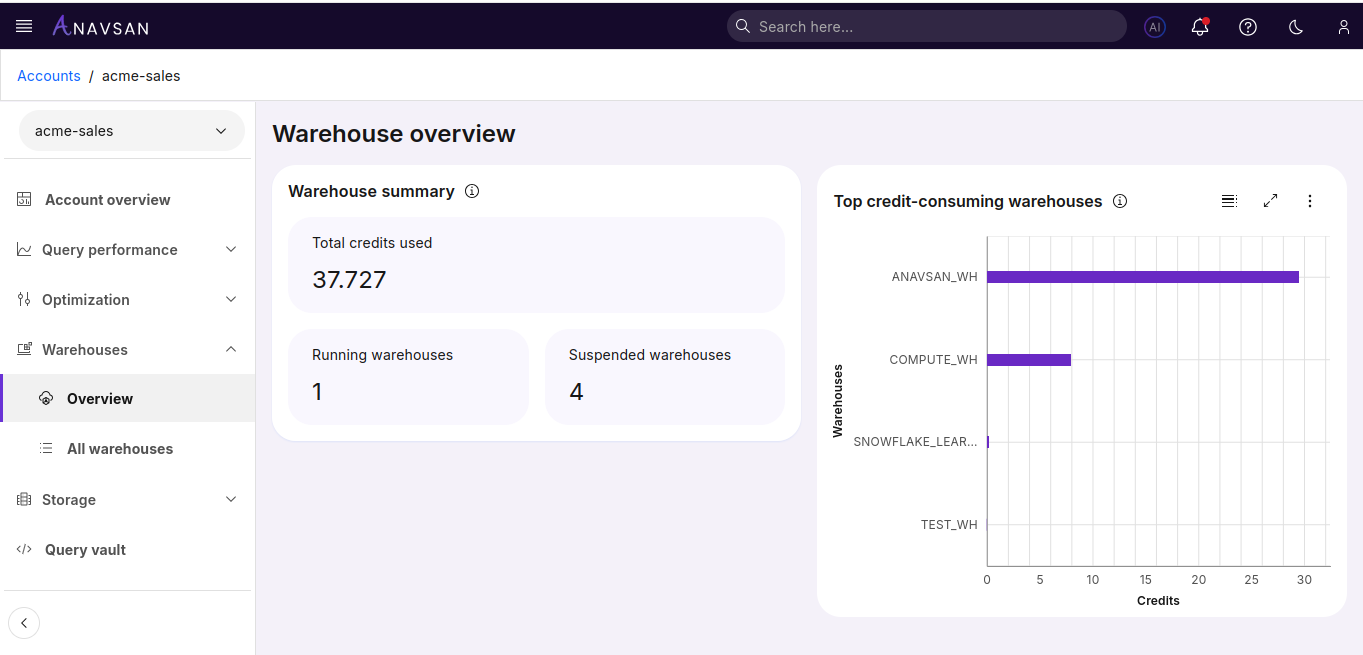Open notifications via the bell icon
This screenshot has height=655, width=1363.
click(1199, 27)
